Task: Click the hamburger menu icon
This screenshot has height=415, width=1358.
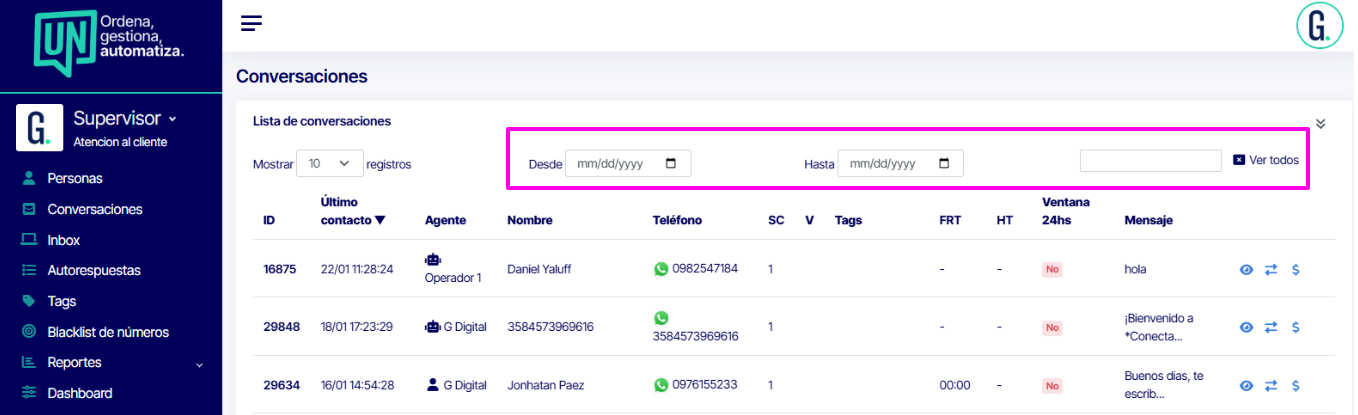Action: click(251, 24)
